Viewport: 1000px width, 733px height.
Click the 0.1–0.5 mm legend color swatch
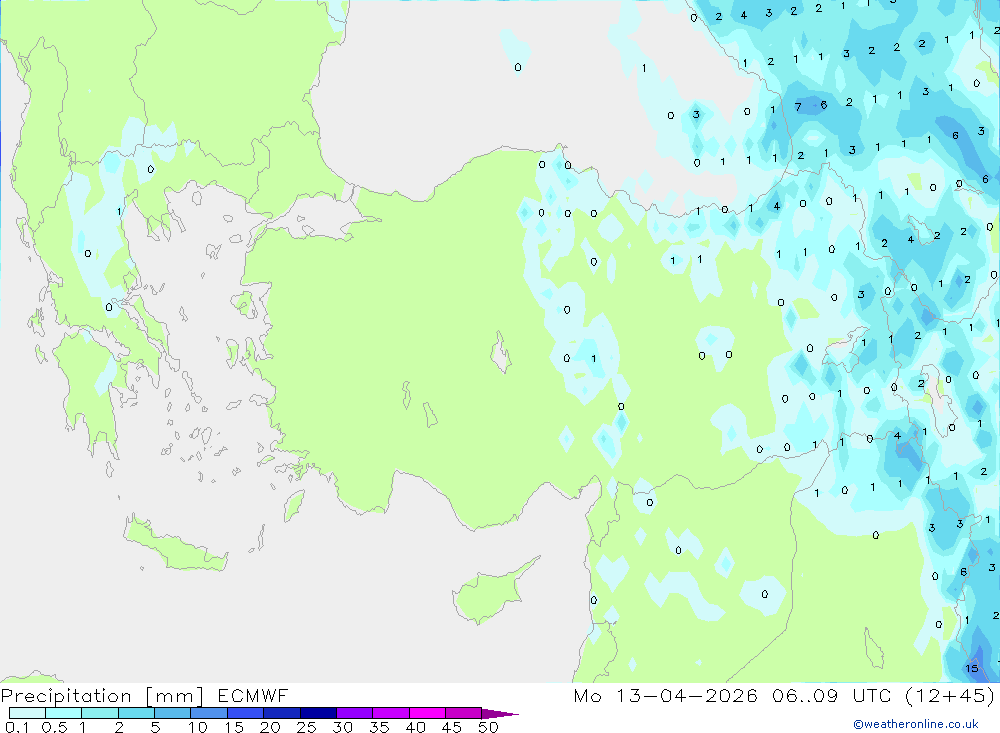(27, 713)
